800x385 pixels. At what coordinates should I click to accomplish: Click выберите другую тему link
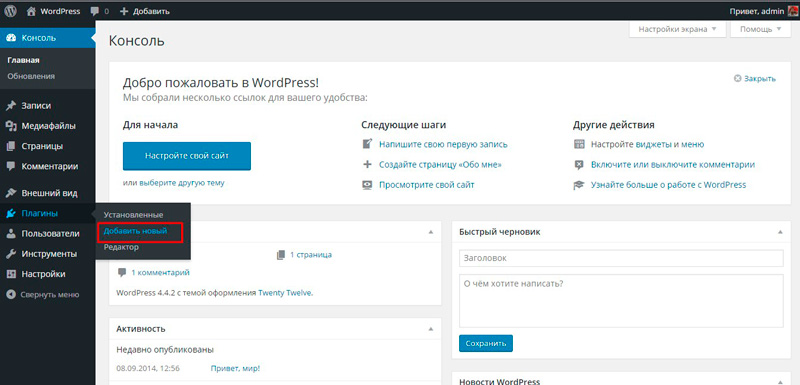click(182, 183)
